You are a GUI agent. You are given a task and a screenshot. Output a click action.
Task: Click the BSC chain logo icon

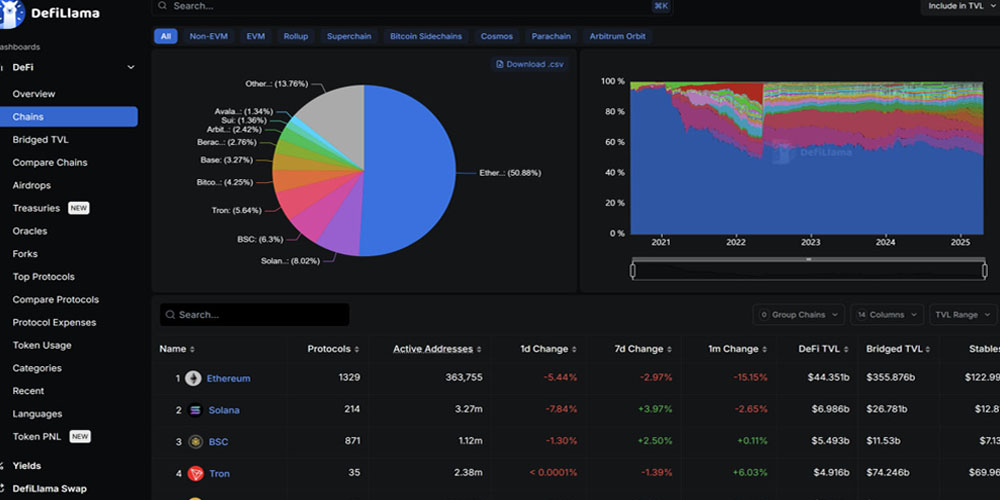pos(193,442)
